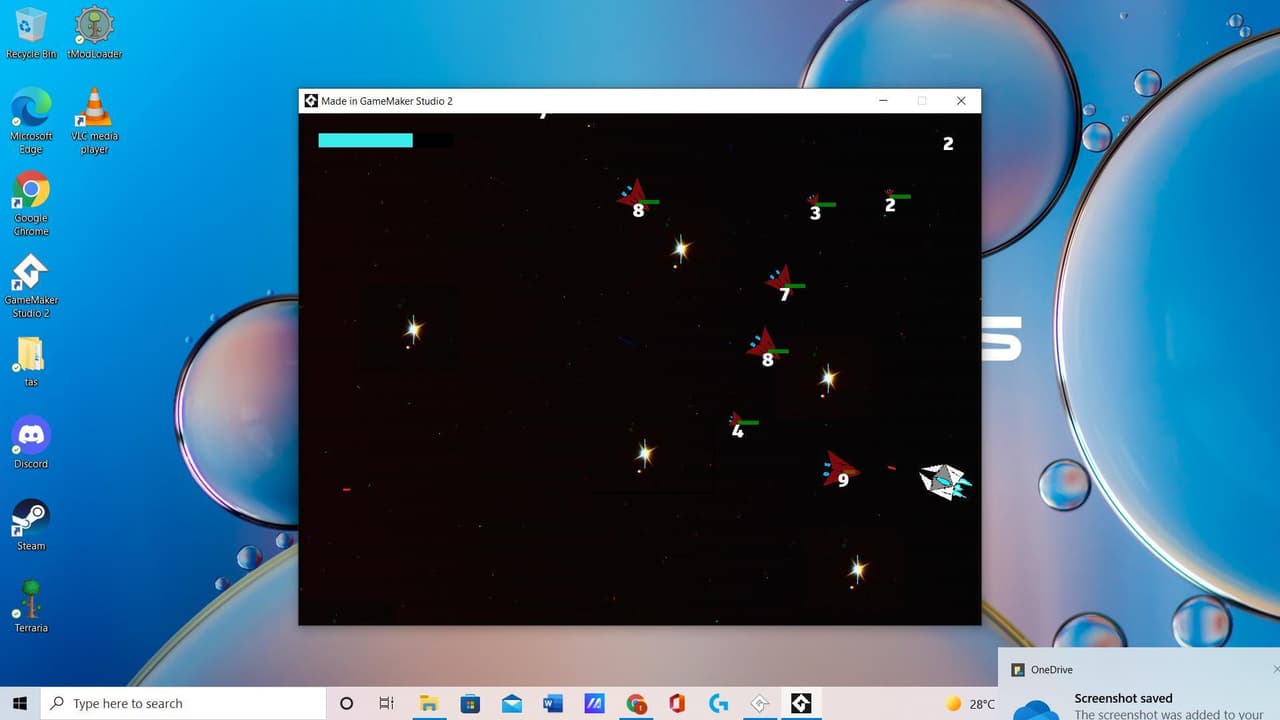Minimize the GameMaker game window

click(x=884, y=101)
